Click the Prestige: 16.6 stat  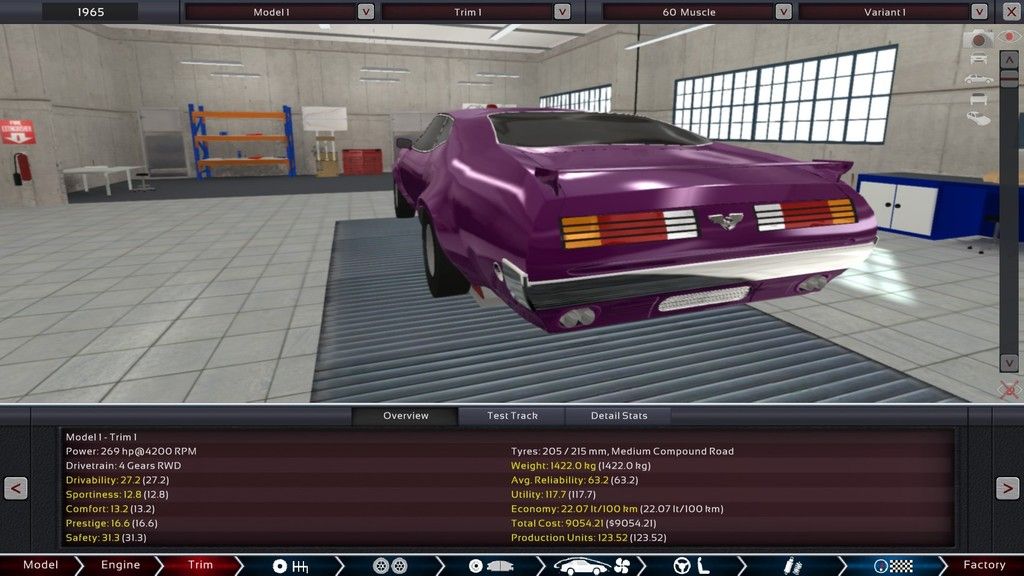coord(112,523)
